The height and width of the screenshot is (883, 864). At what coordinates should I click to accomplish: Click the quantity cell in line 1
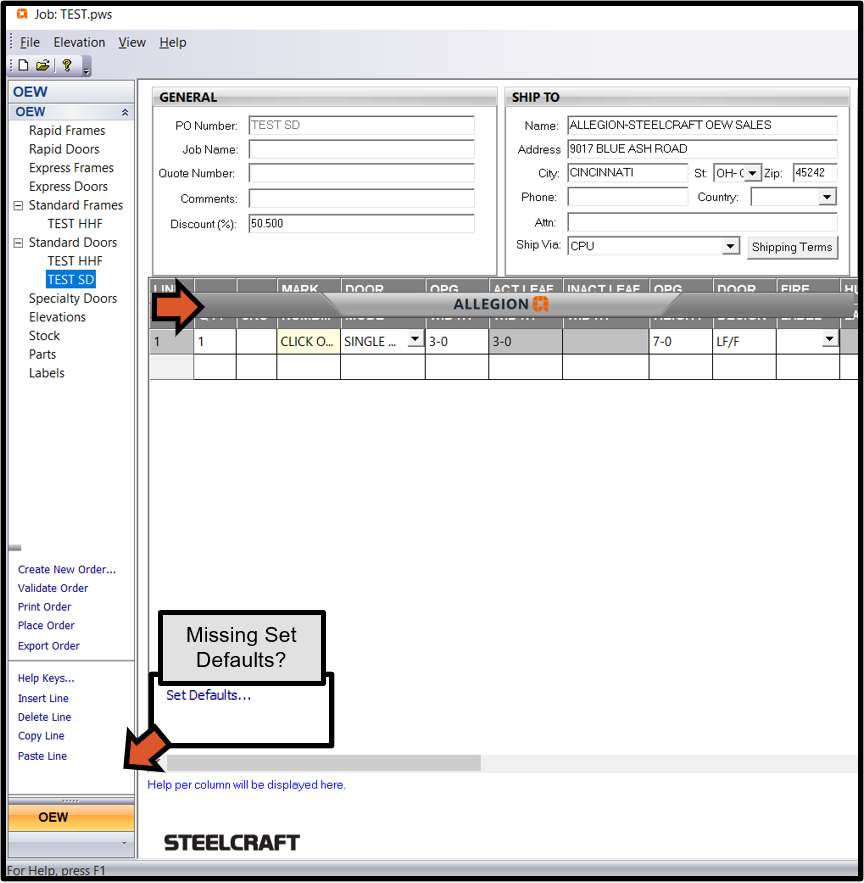[215, 341]
